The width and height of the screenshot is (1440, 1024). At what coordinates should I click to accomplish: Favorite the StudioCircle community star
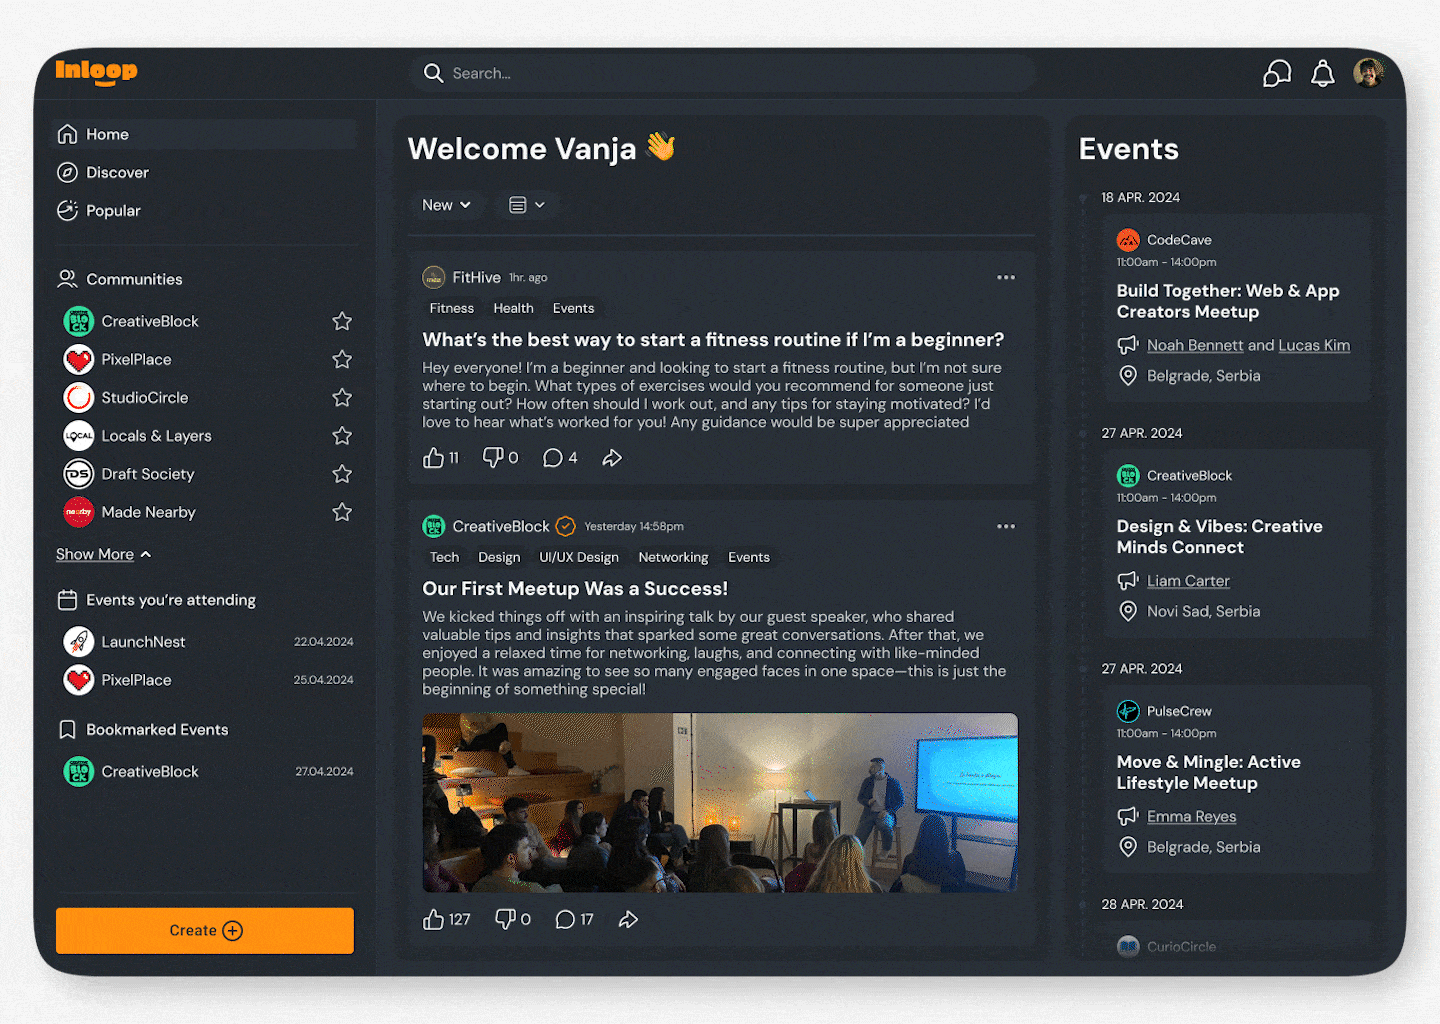pyautogui.click(x=342, y=397)
